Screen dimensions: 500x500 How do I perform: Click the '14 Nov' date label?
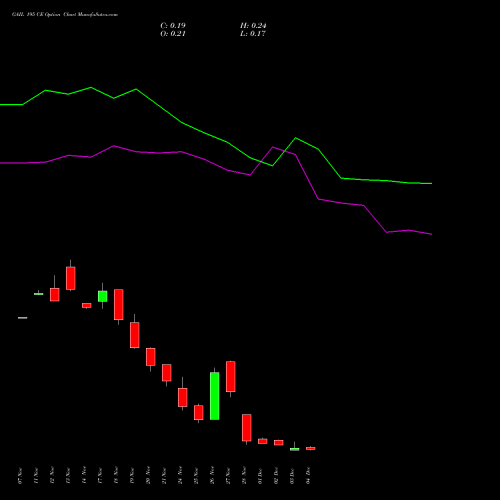[x=84, y=476]
